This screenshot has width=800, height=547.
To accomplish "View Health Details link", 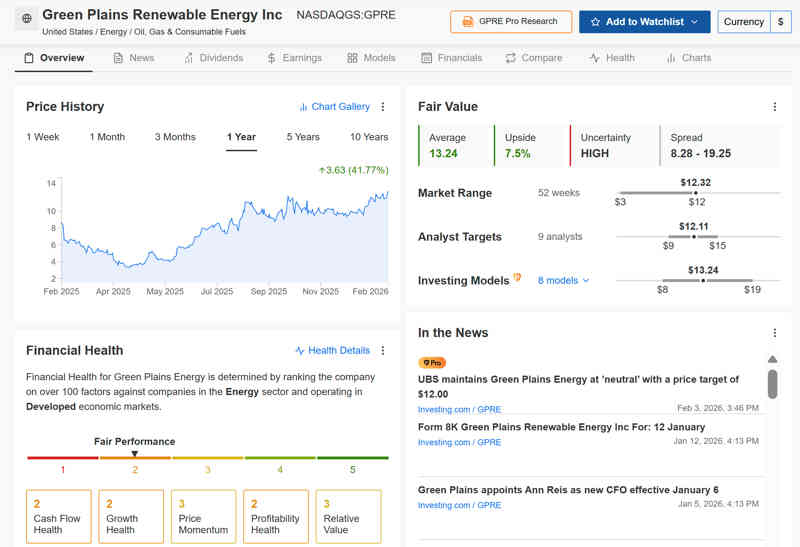I will pyautogui.click(x=332, y=351).
